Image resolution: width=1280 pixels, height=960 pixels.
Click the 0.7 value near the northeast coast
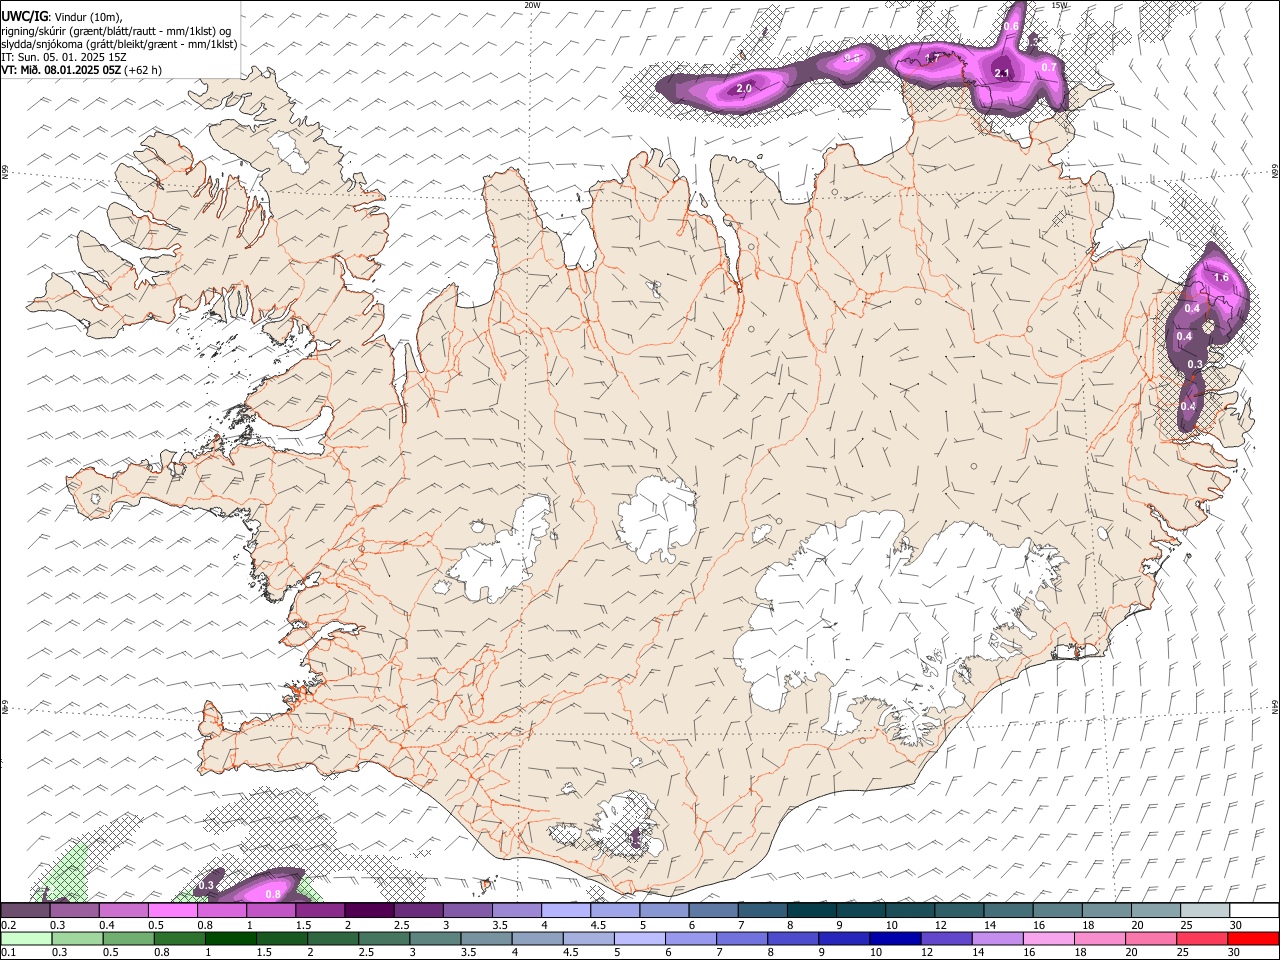1049,67
